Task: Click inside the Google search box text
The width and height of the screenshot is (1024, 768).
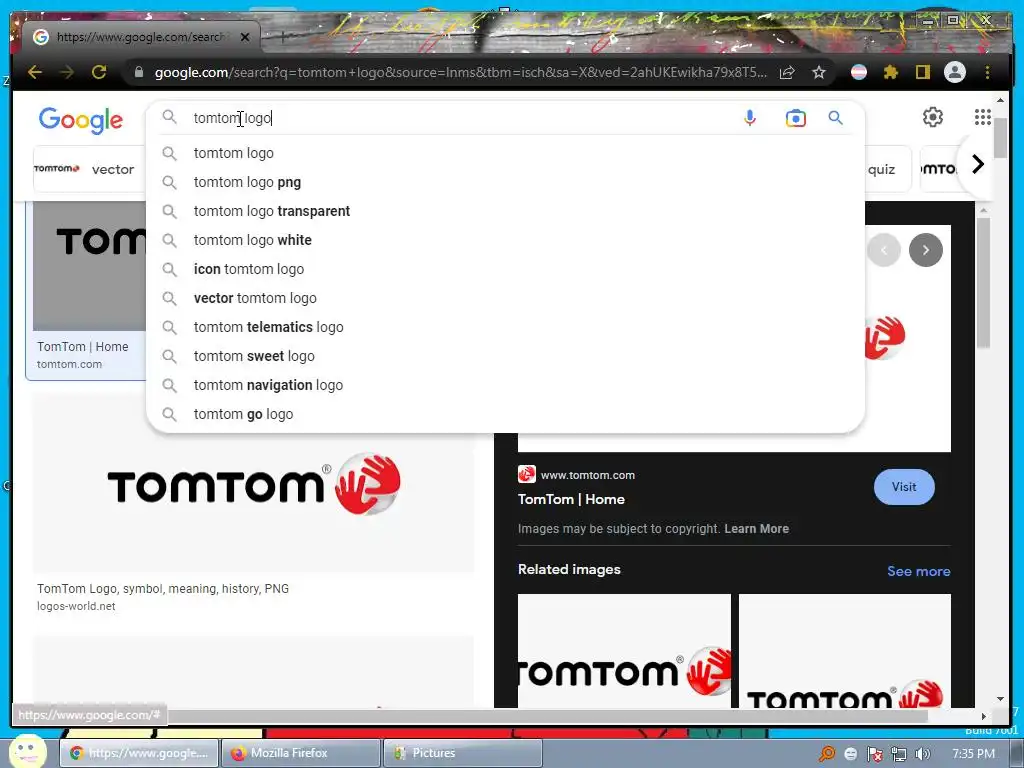Action: click(x=232, y=118)
